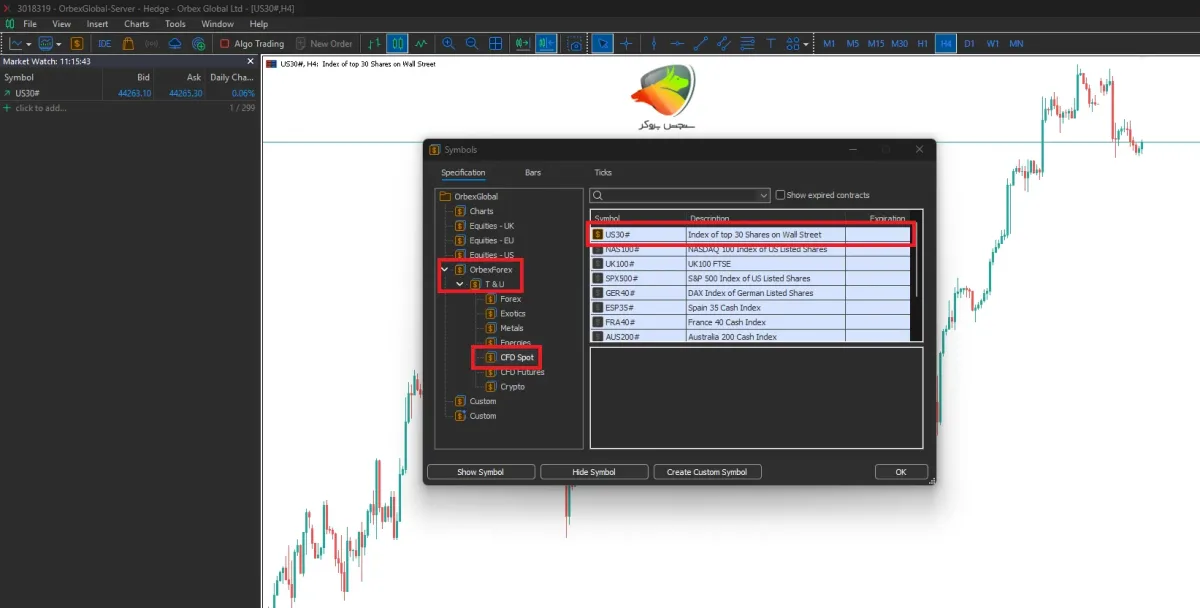Image resolution: width=1200 pixels, height=608 pixels.
Task: Switch to line chart display
Action: point(422,44)
